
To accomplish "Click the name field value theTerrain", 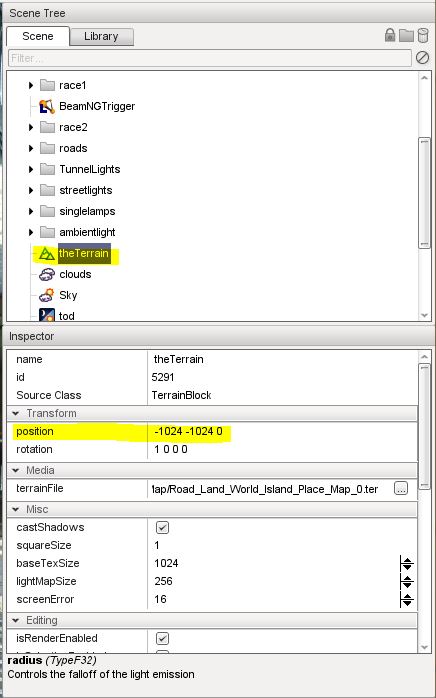I will 178,359.
